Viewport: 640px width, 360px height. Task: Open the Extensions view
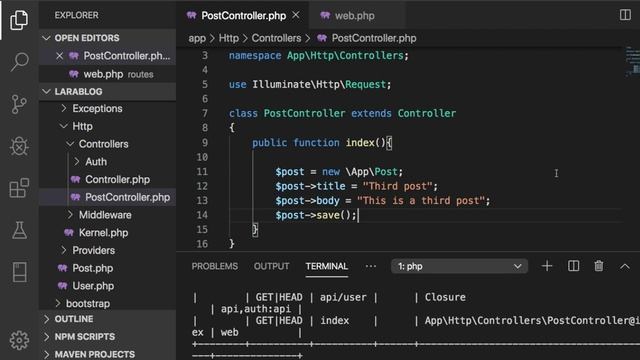click(19, 188)
